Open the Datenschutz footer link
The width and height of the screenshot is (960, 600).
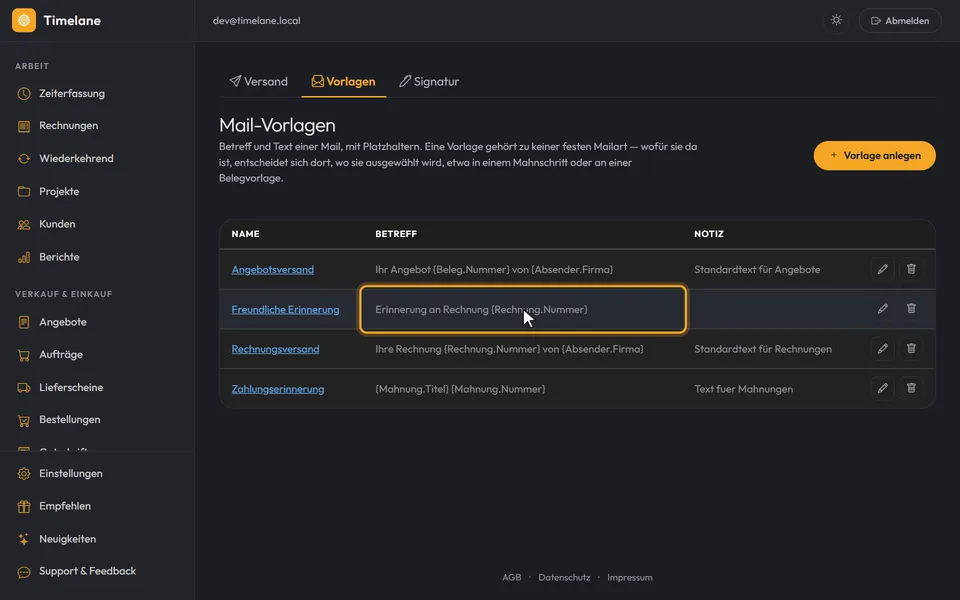coord(564,577)
